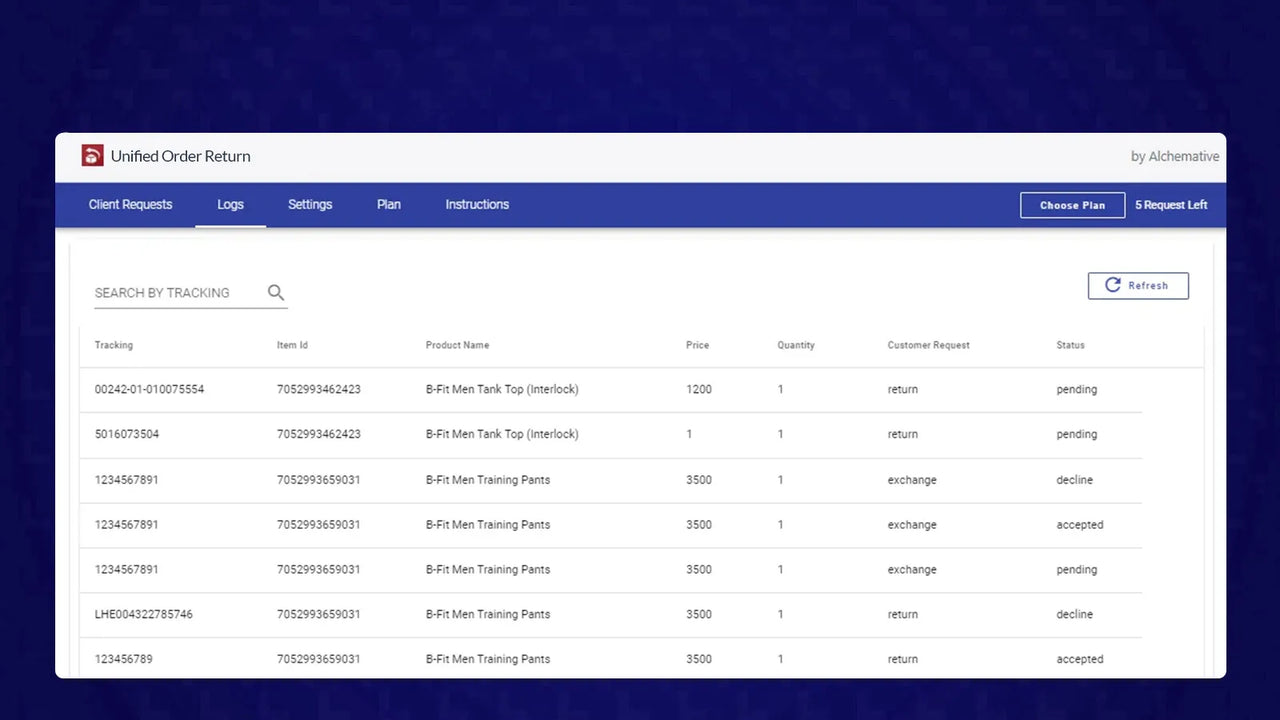Click the 5 Request Left label
Screen dimensions: 1280x720
[1171, 205]
